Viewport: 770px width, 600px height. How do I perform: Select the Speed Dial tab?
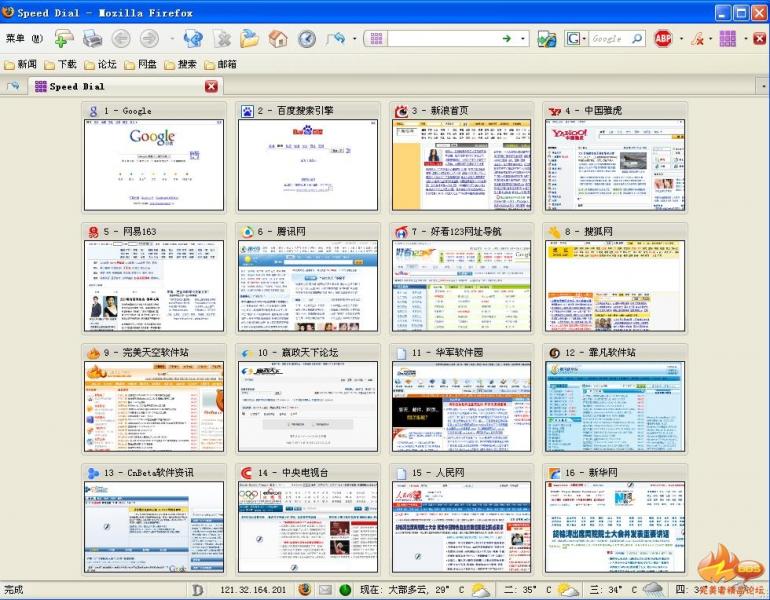pos(125,86)
